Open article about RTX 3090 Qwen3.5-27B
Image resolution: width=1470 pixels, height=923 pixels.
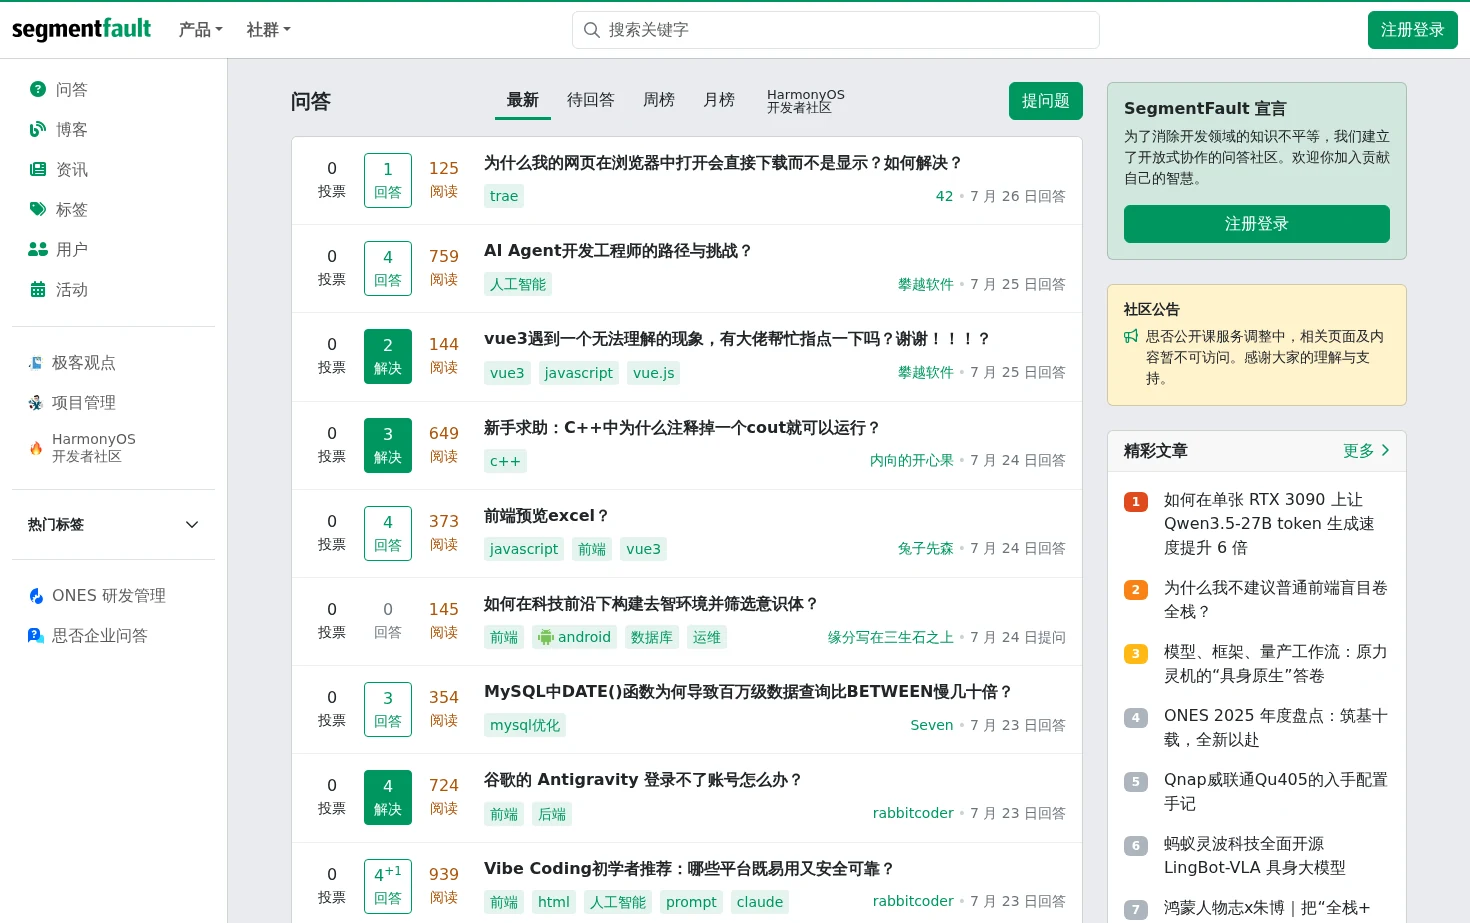[x=1269, y=524]
